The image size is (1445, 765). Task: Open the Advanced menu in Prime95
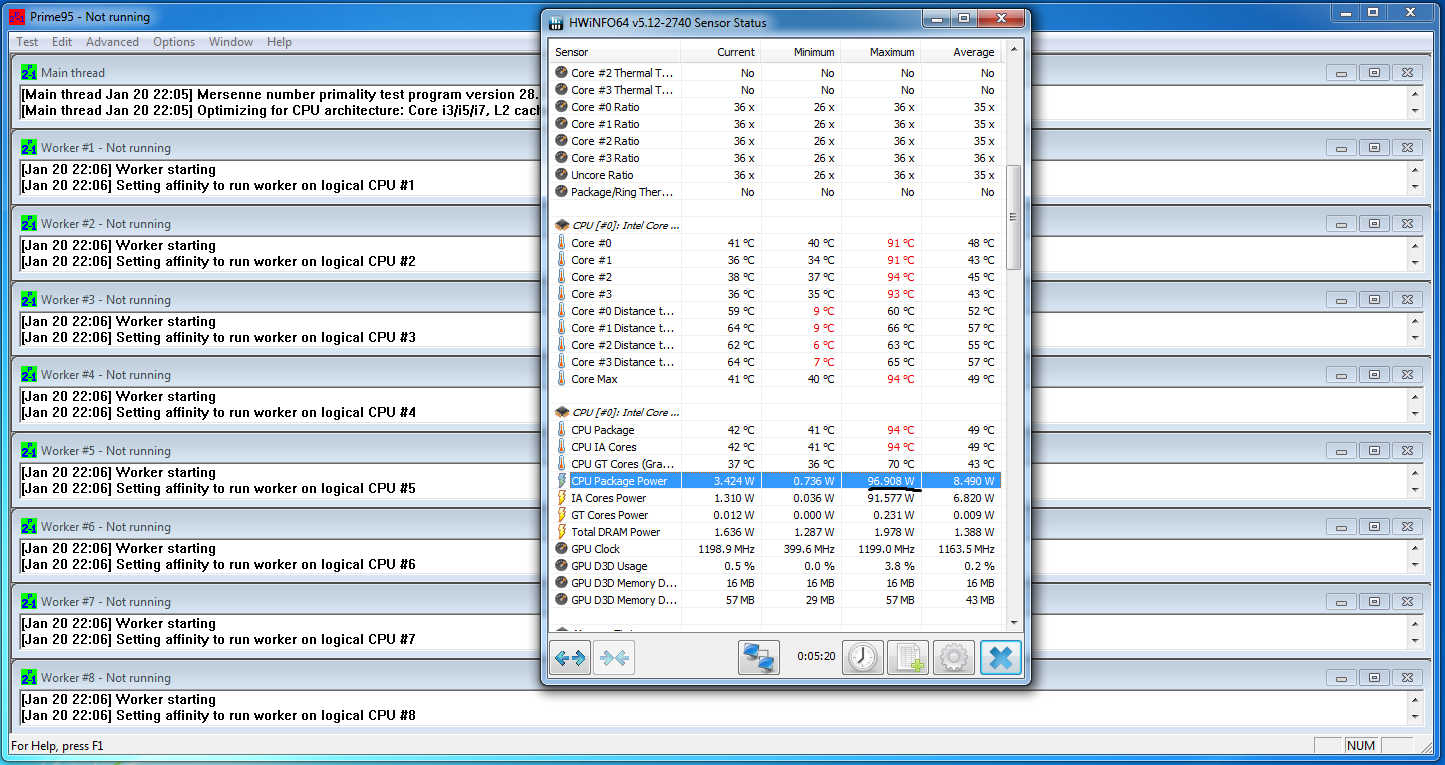point(112,42)
